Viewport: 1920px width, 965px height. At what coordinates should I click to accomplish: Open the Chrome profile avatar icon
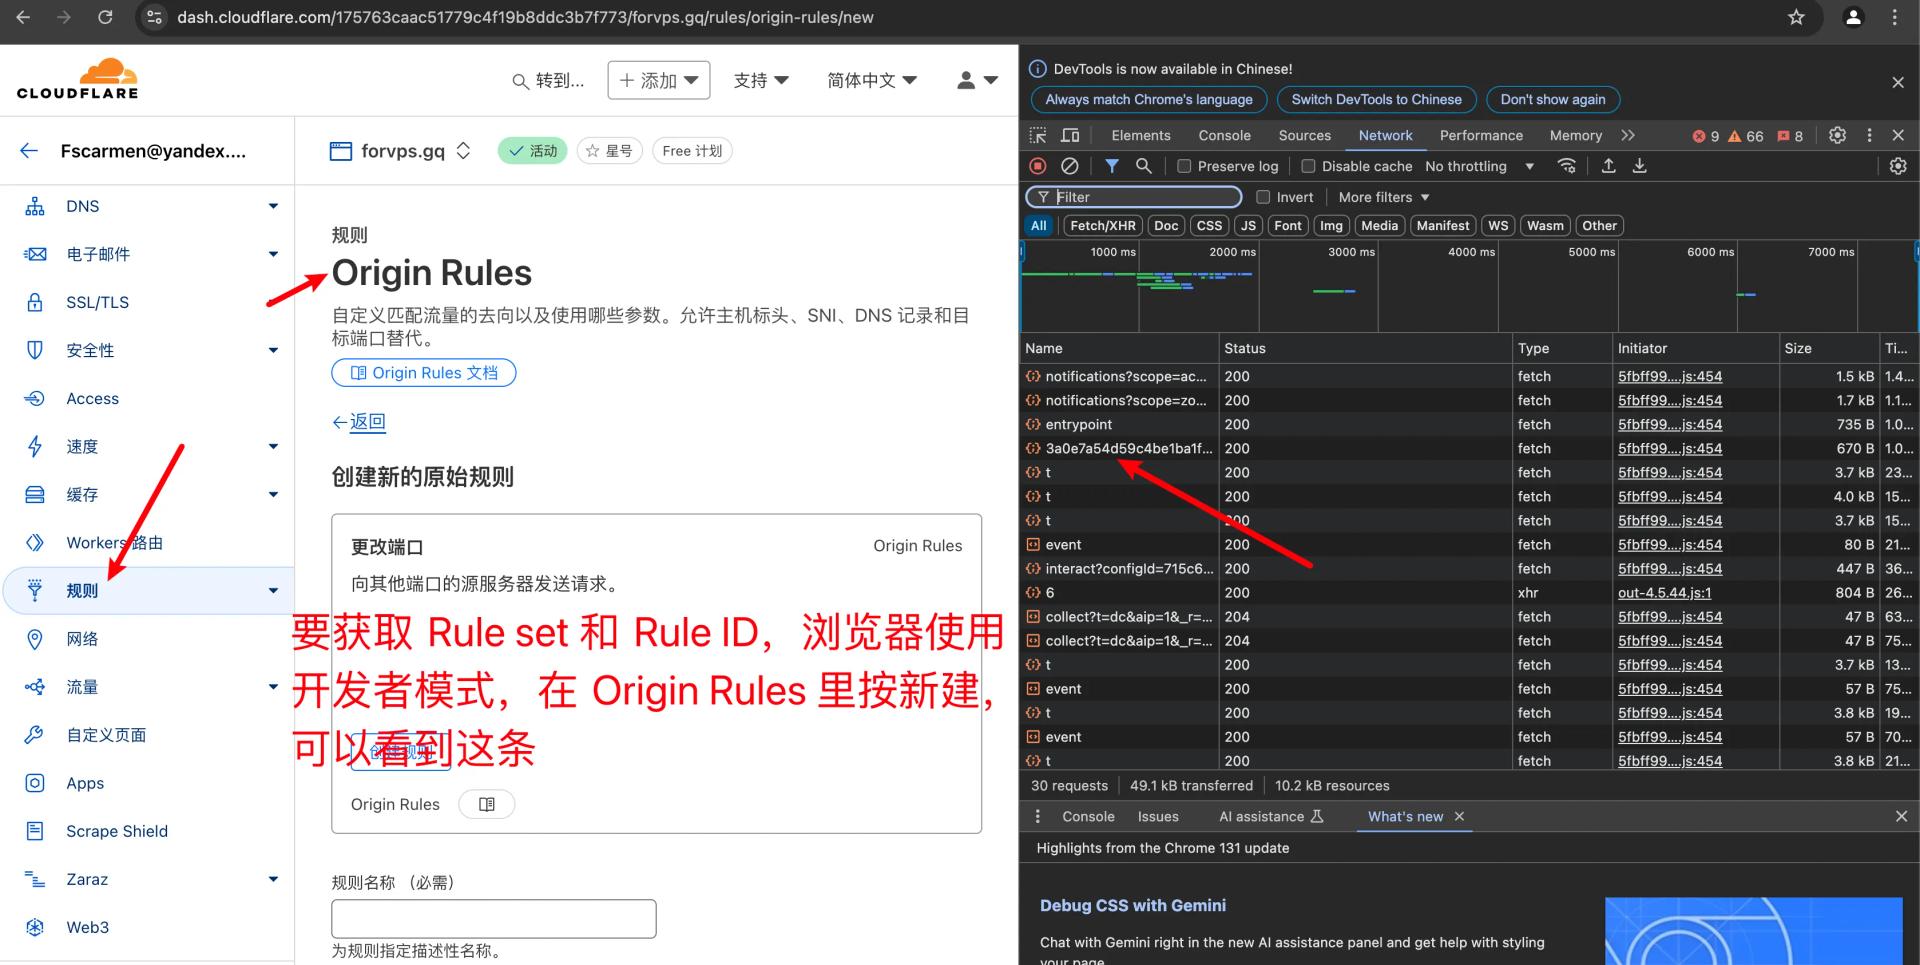tap(1853, 17)
